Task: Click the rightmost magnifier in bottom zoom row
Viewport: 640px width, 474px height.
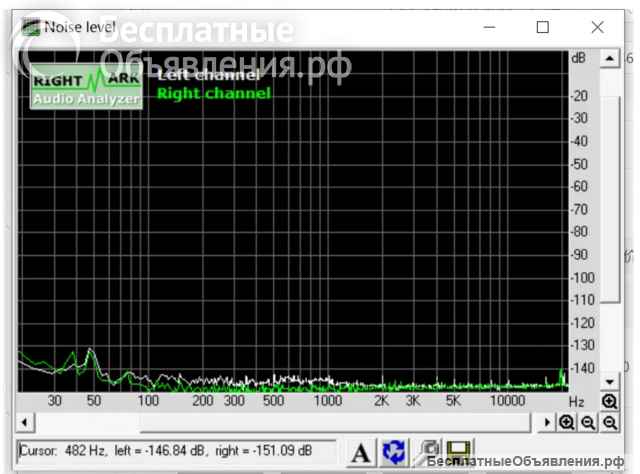Action: coord(609,422)
